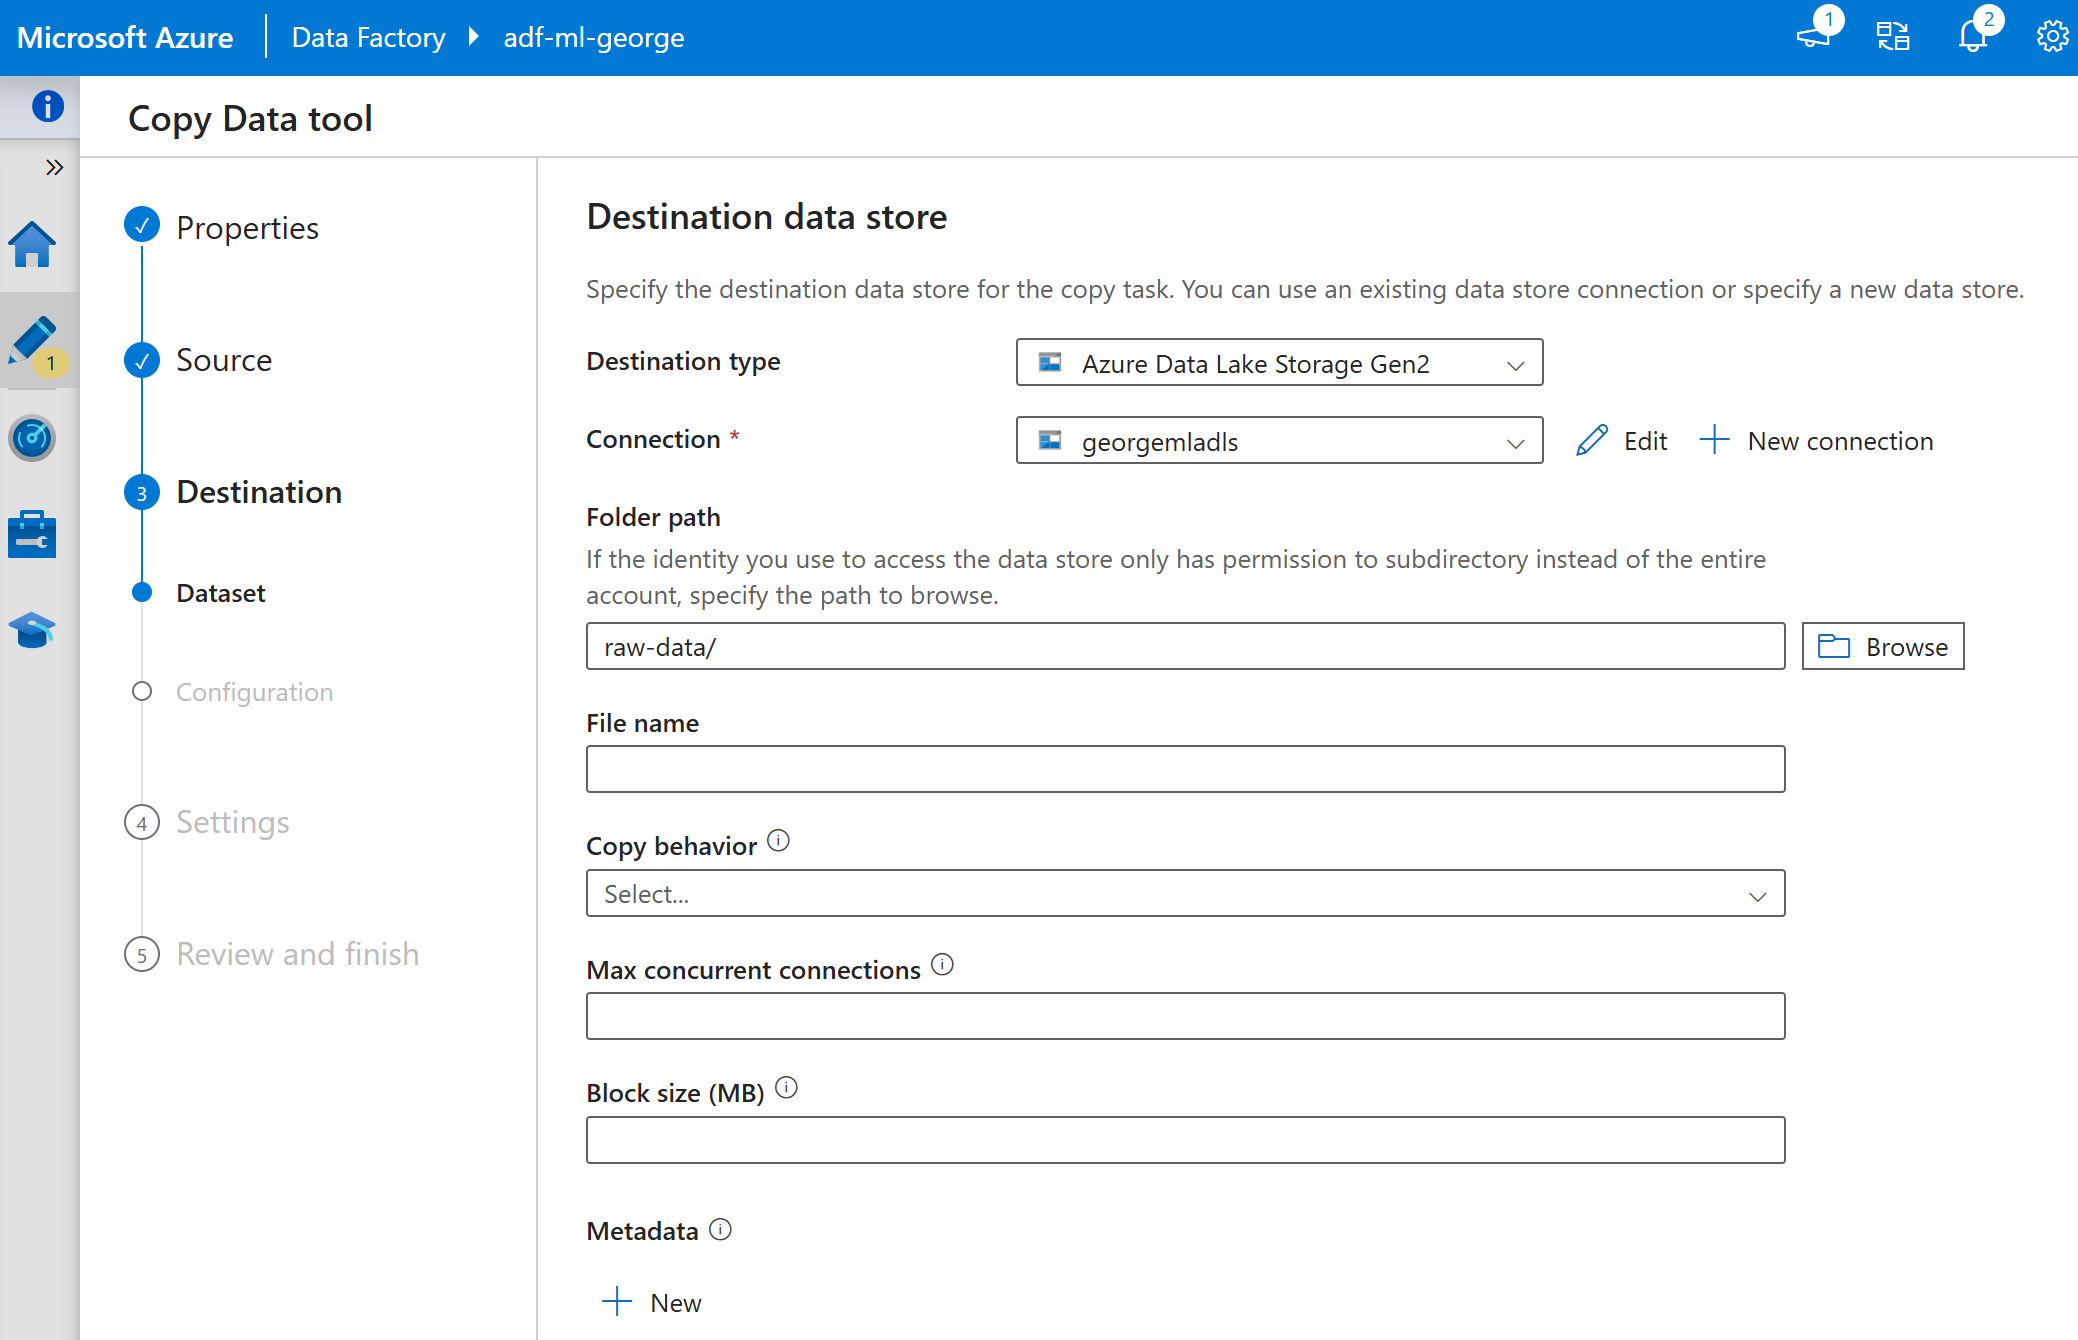
Task: Click Browse for folder path
Action: [1882, 647]
